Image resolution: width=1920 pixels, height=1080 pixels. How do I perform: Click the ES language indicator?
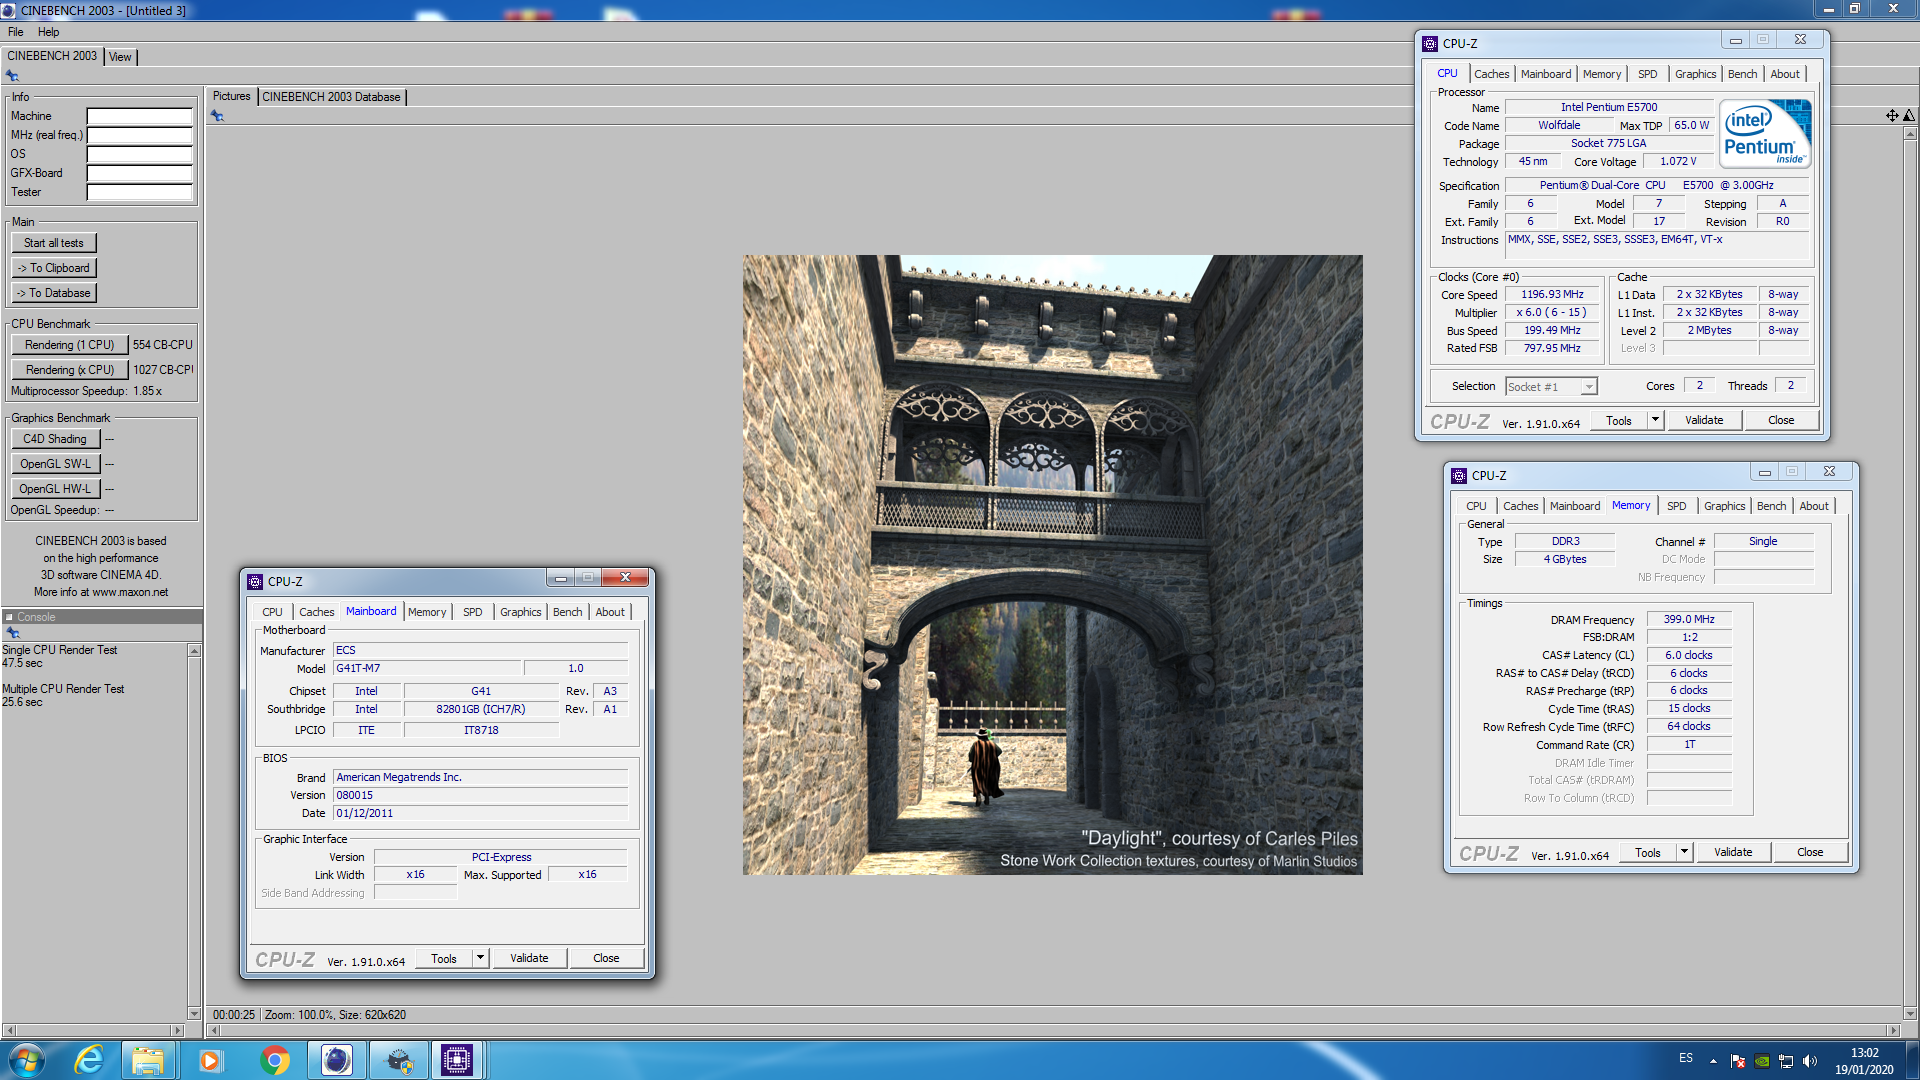tap(1686, 1058)
